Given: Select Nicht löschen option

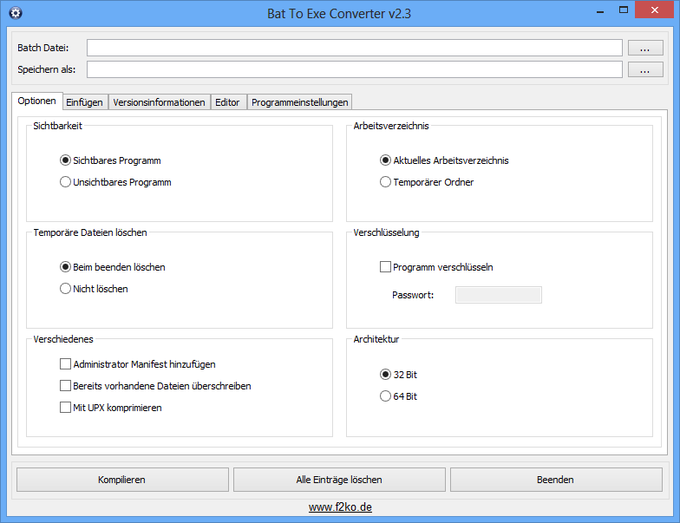Looking at the screenshot, I should point(94,289).
